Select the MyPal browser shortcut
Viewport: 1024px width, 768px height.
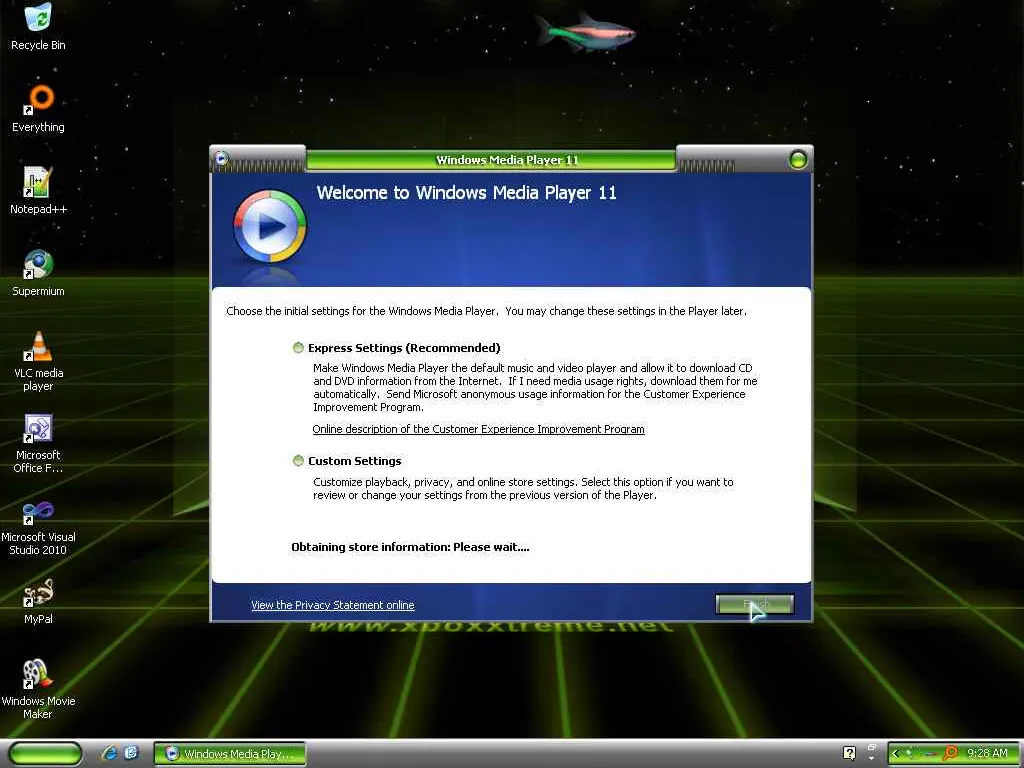pos(38,601)
